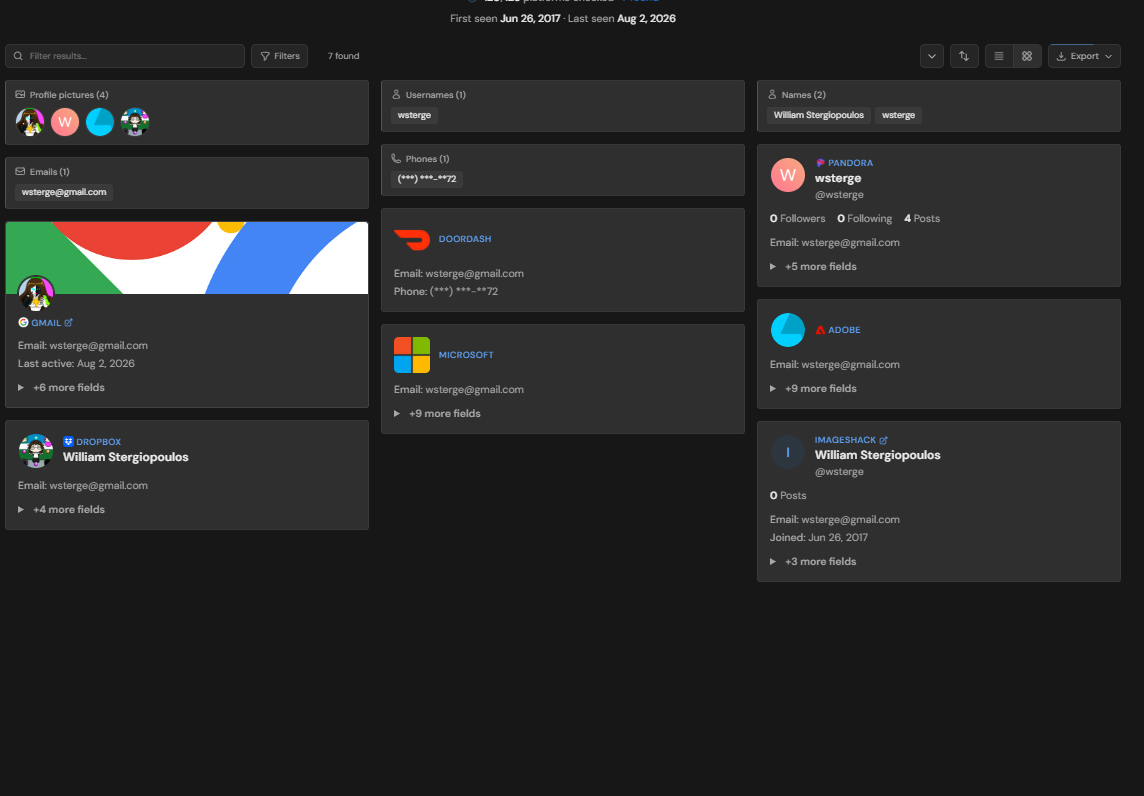Image resolution: width=1144 pixels, height=796 pixels.
Task: Open Gmail external link icon
Action: (x=69, y=322)
